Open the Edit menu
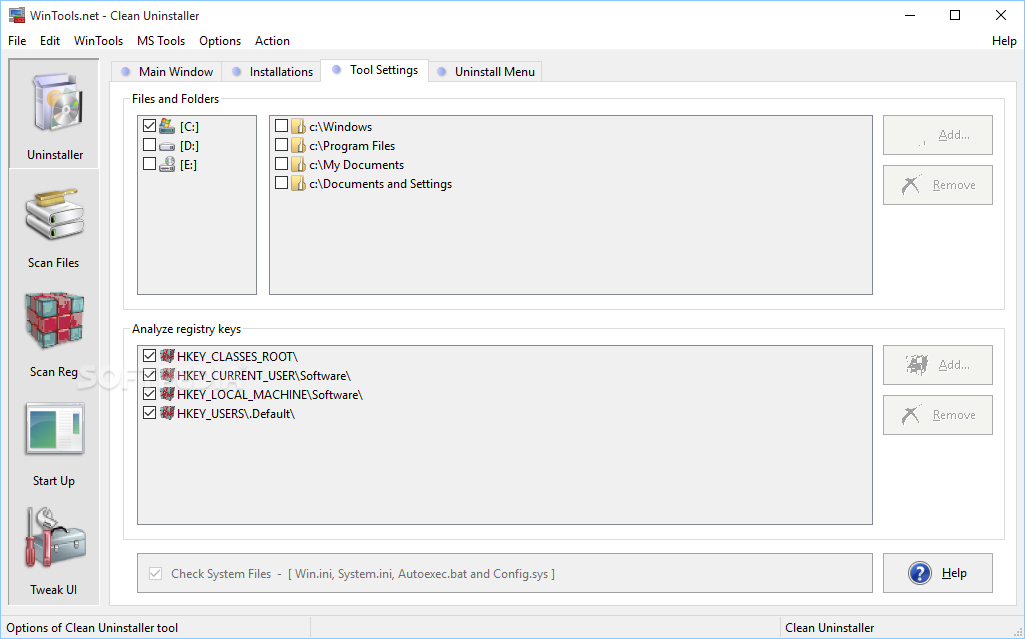The image size is (1025, 639). (50, 41)
